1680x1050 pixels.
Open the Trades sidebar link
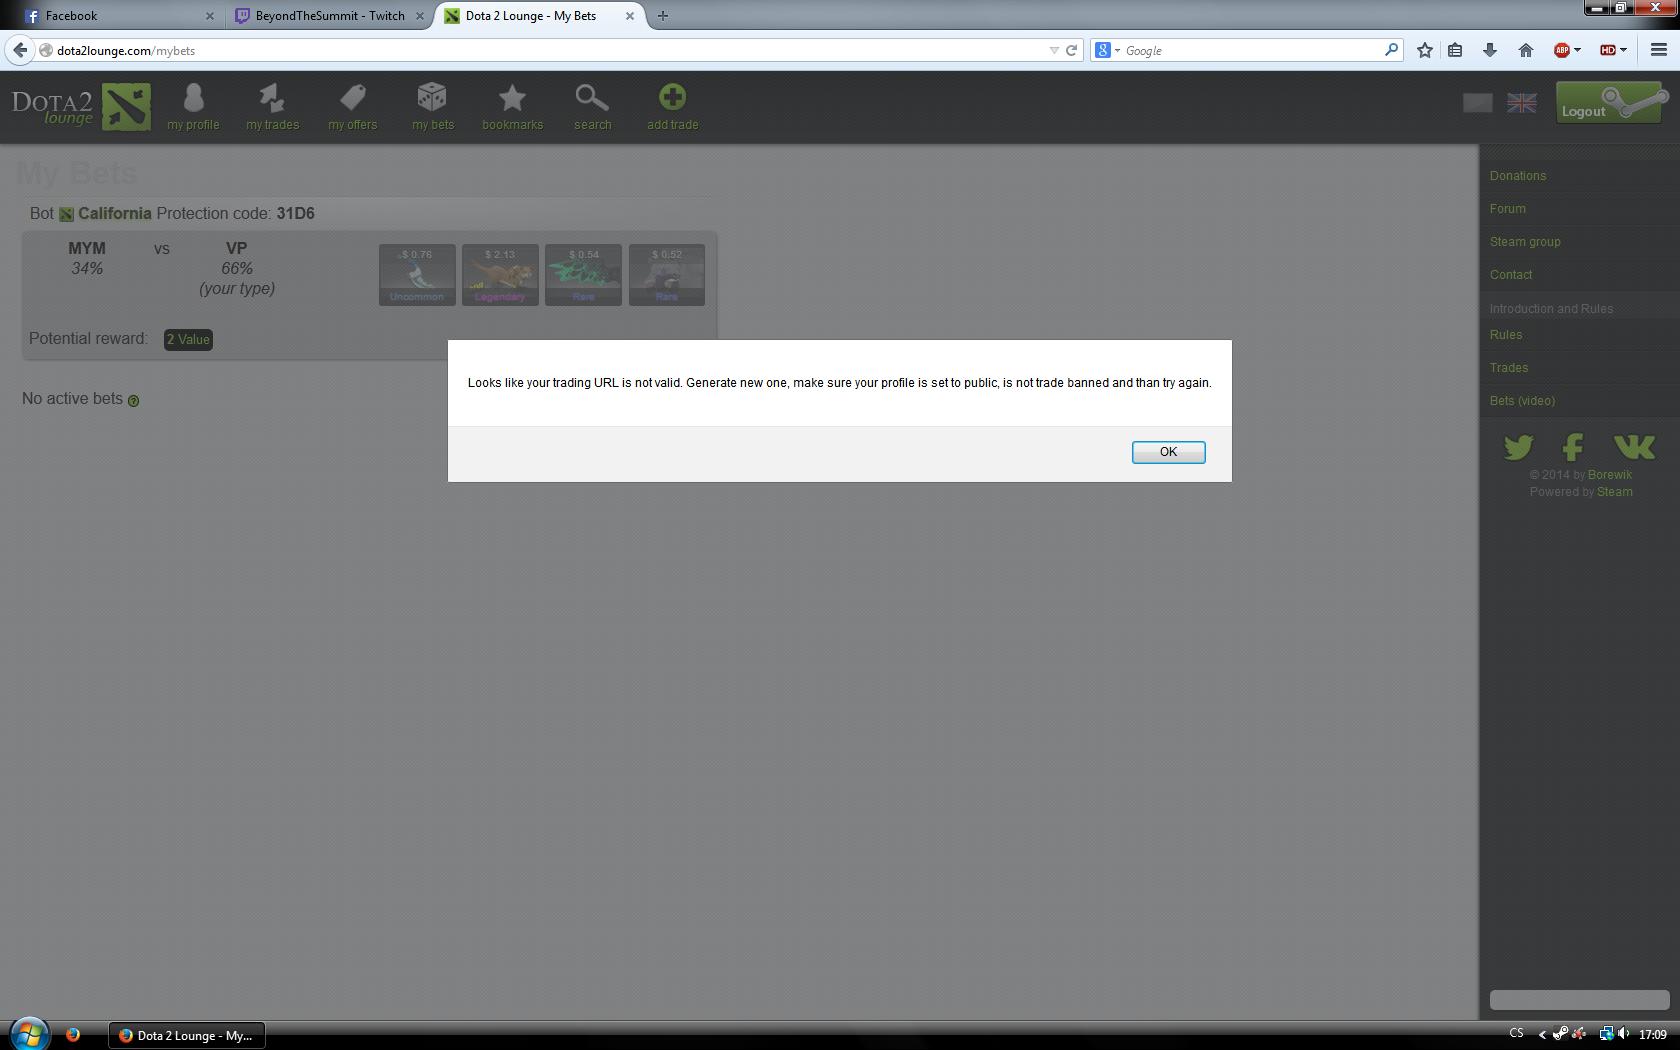(x=1509, y=368)
